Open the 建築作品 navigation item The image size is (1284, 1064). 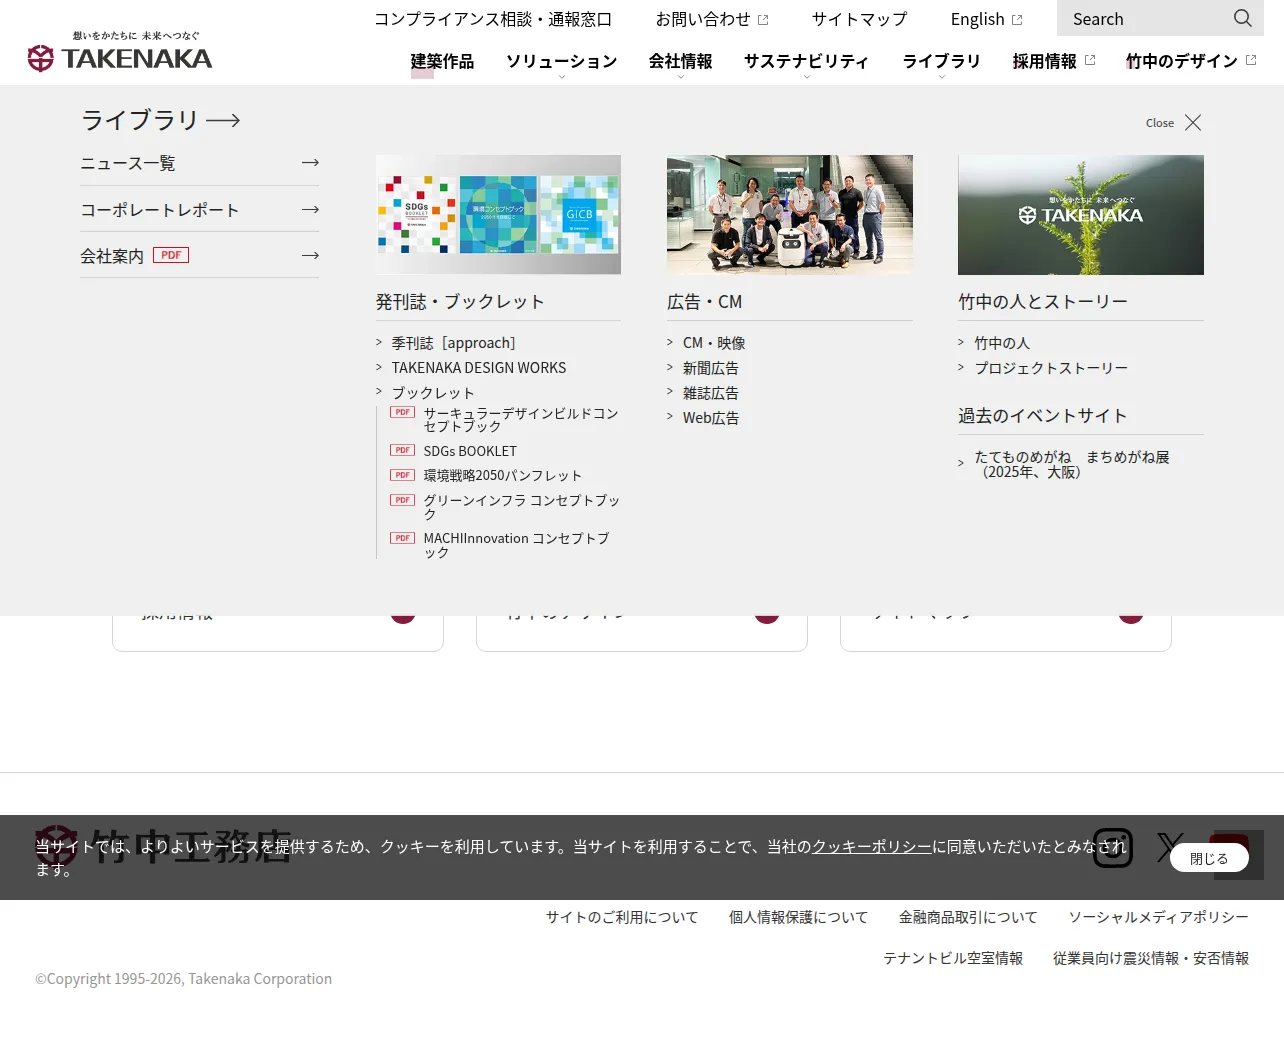(442, 61)
